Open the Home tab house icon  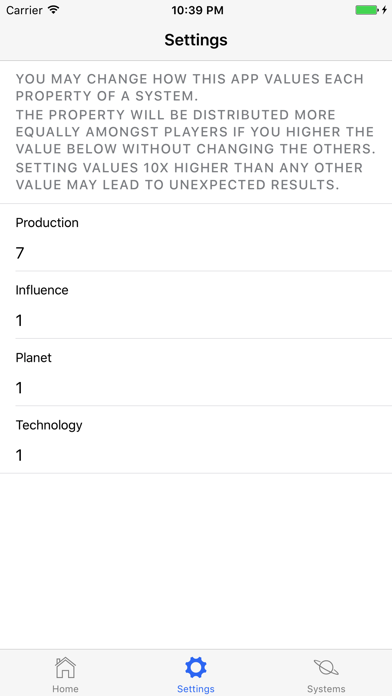pos(65,668)
